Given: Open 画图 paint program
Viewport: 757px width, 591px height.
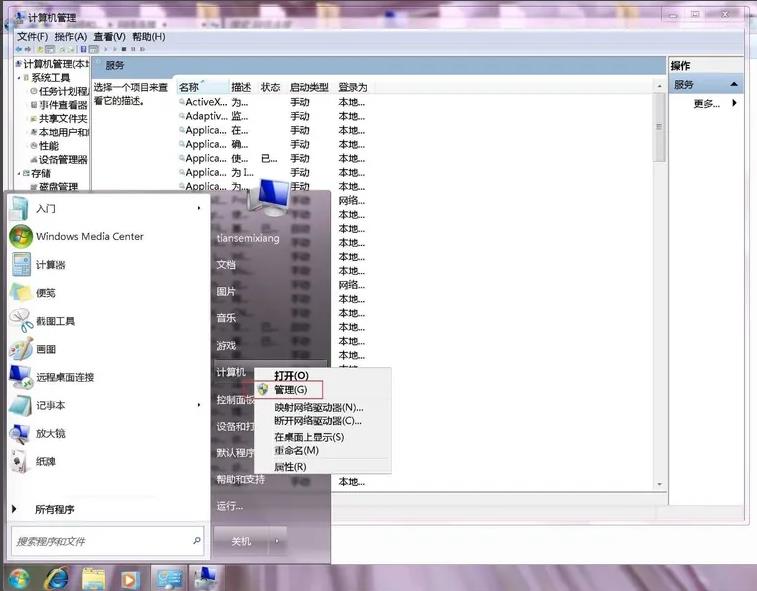Looking at the screenshot, I should click(46, 349).
